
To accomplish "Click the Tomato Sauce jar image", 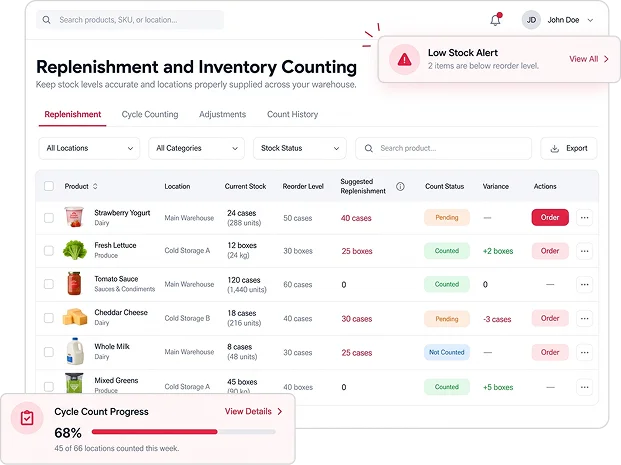I will [74, 283].
